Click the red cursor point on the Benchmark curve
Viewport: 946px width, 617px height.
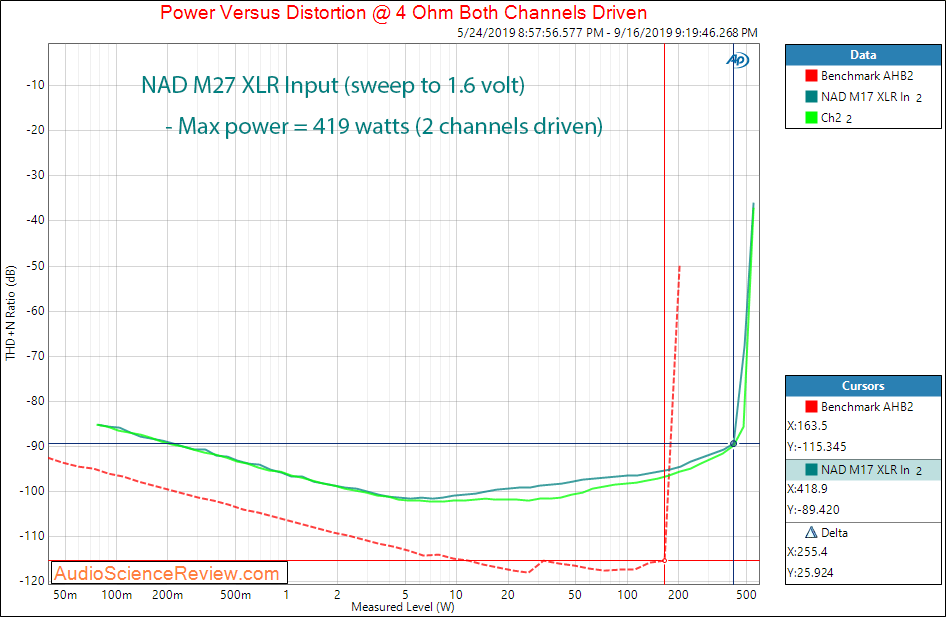[x=665, y=561]
